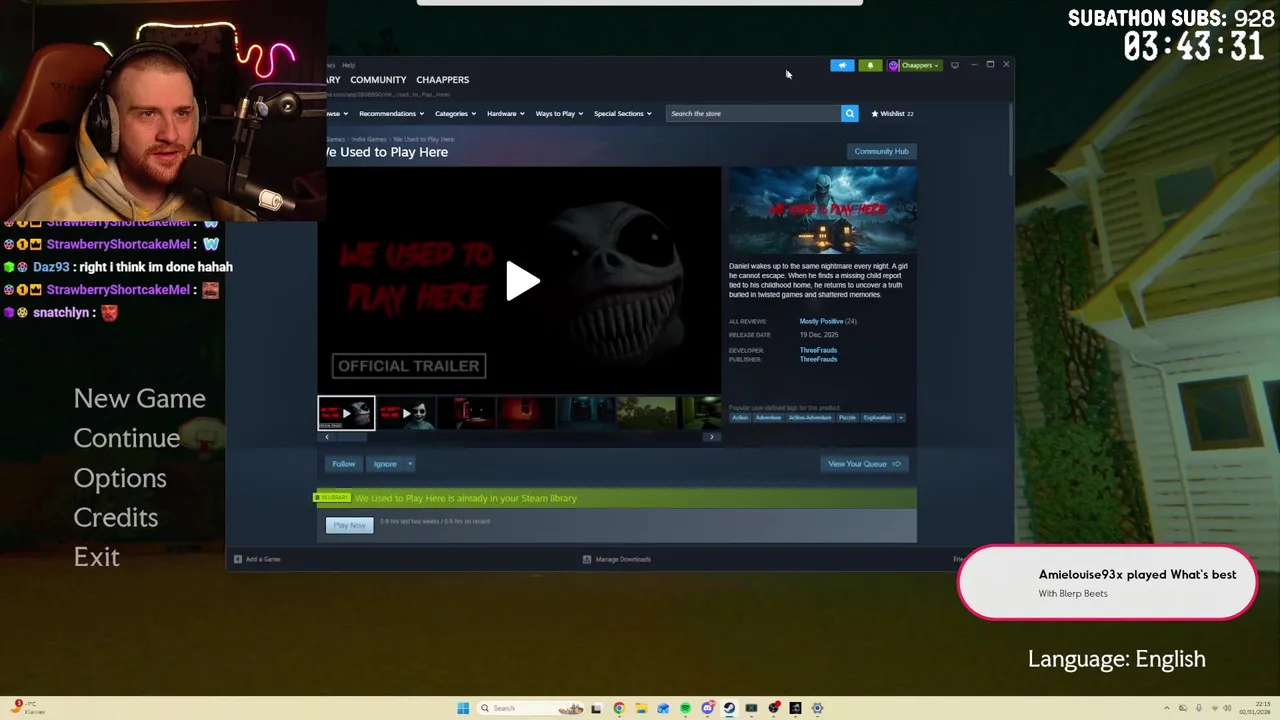Click the Action-Adventure tag

[x=810, y=417]
